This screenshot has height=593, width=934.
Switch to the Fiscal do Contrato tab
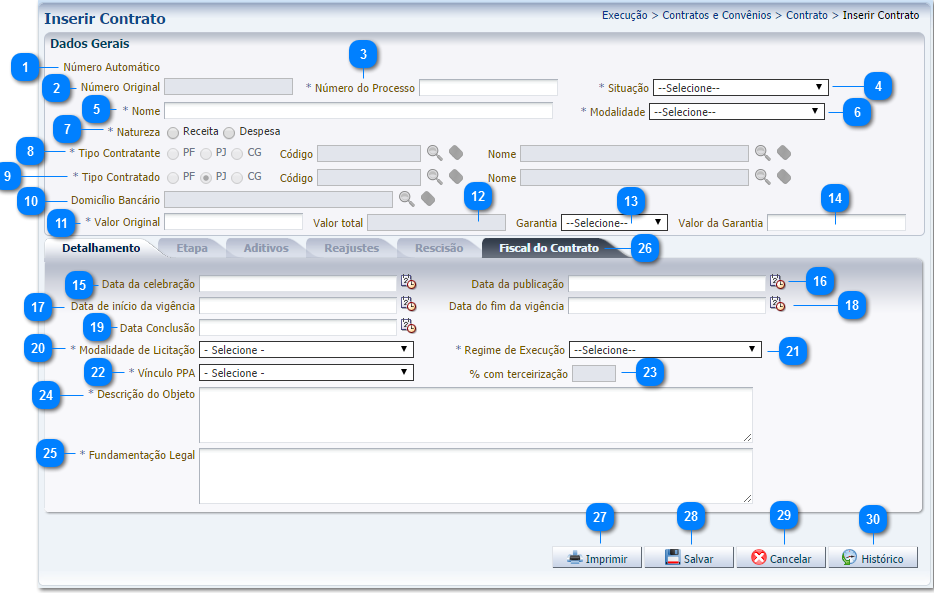[x=548, y=247]
